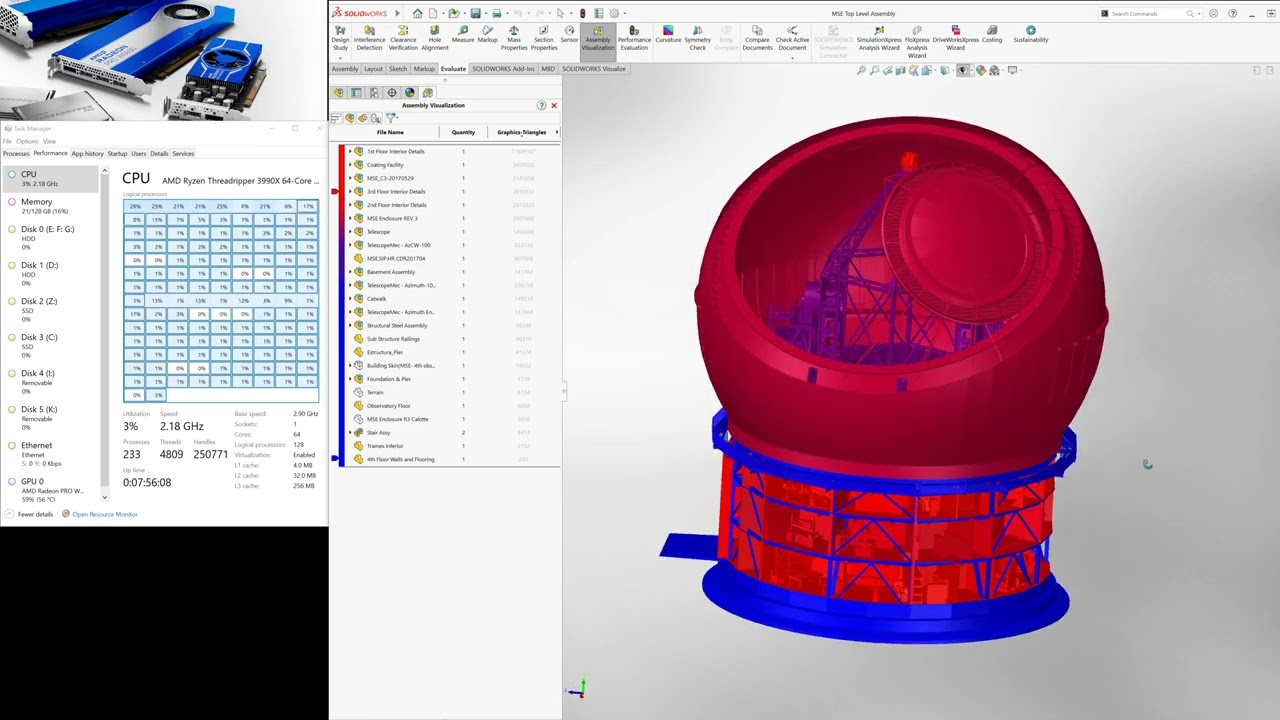Switch Task Manager to Processes tab
Viewport: 1280px width, 720px height.
[16, 153]
